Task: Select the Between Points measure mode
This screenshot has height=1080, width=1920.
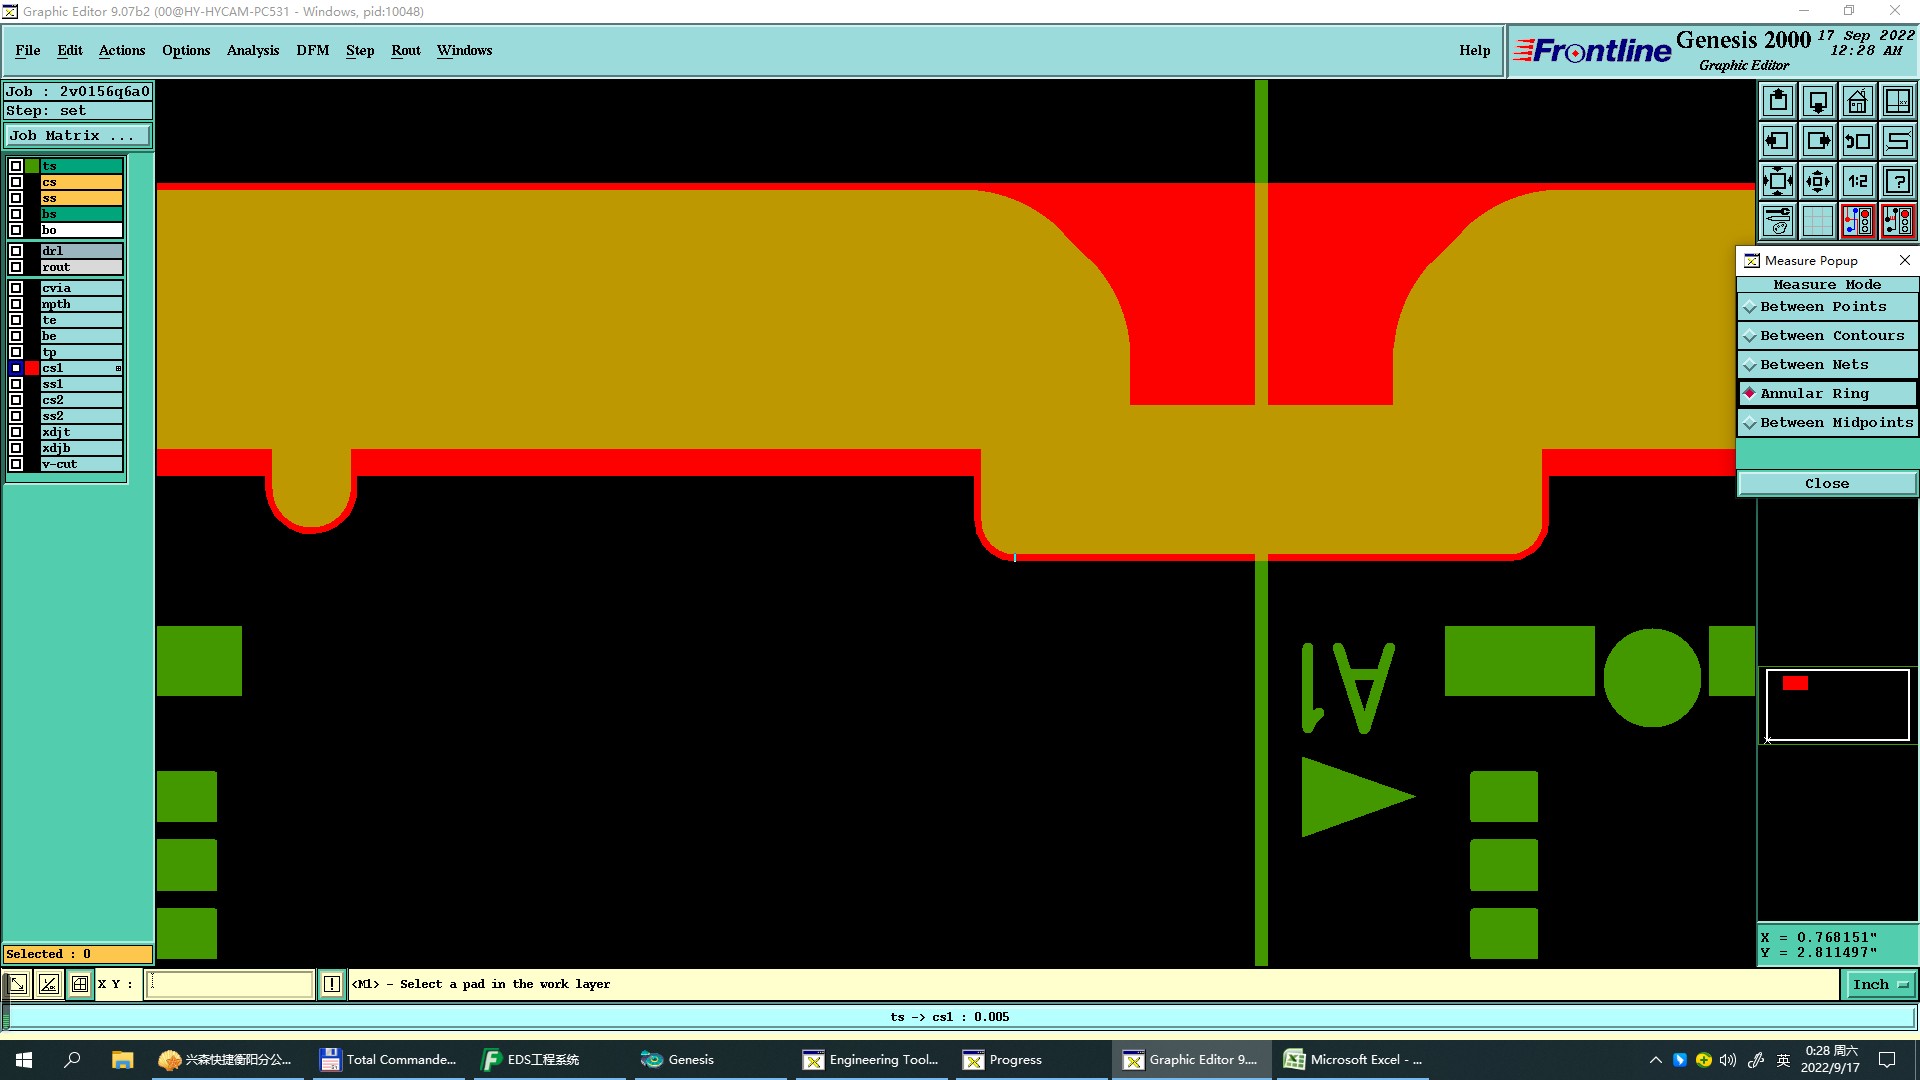Action: [x=1826, y=307]
